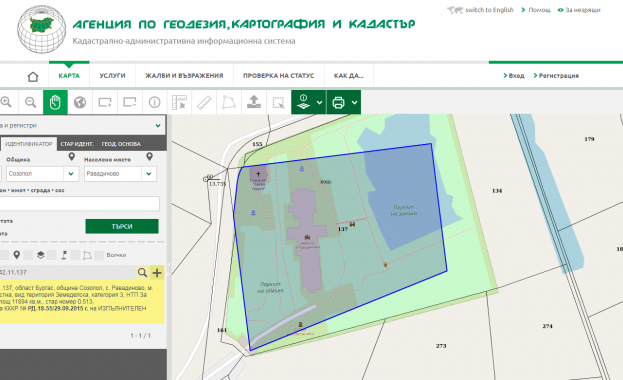This screenshot has width=623, height=380.
Task: Activate the pan hand tool
Action: [x=55, y=102]
